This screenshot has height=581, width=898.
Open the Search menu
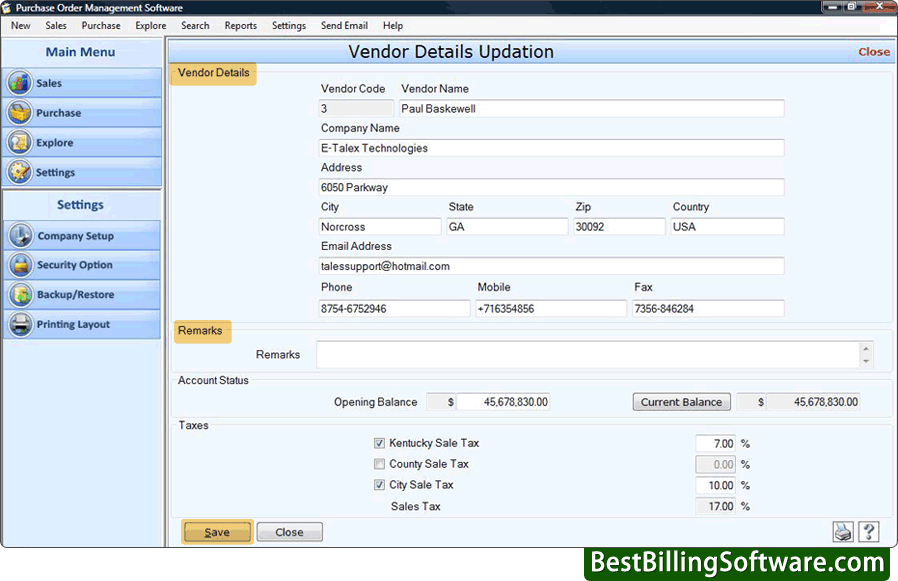[x=195, y=26]
